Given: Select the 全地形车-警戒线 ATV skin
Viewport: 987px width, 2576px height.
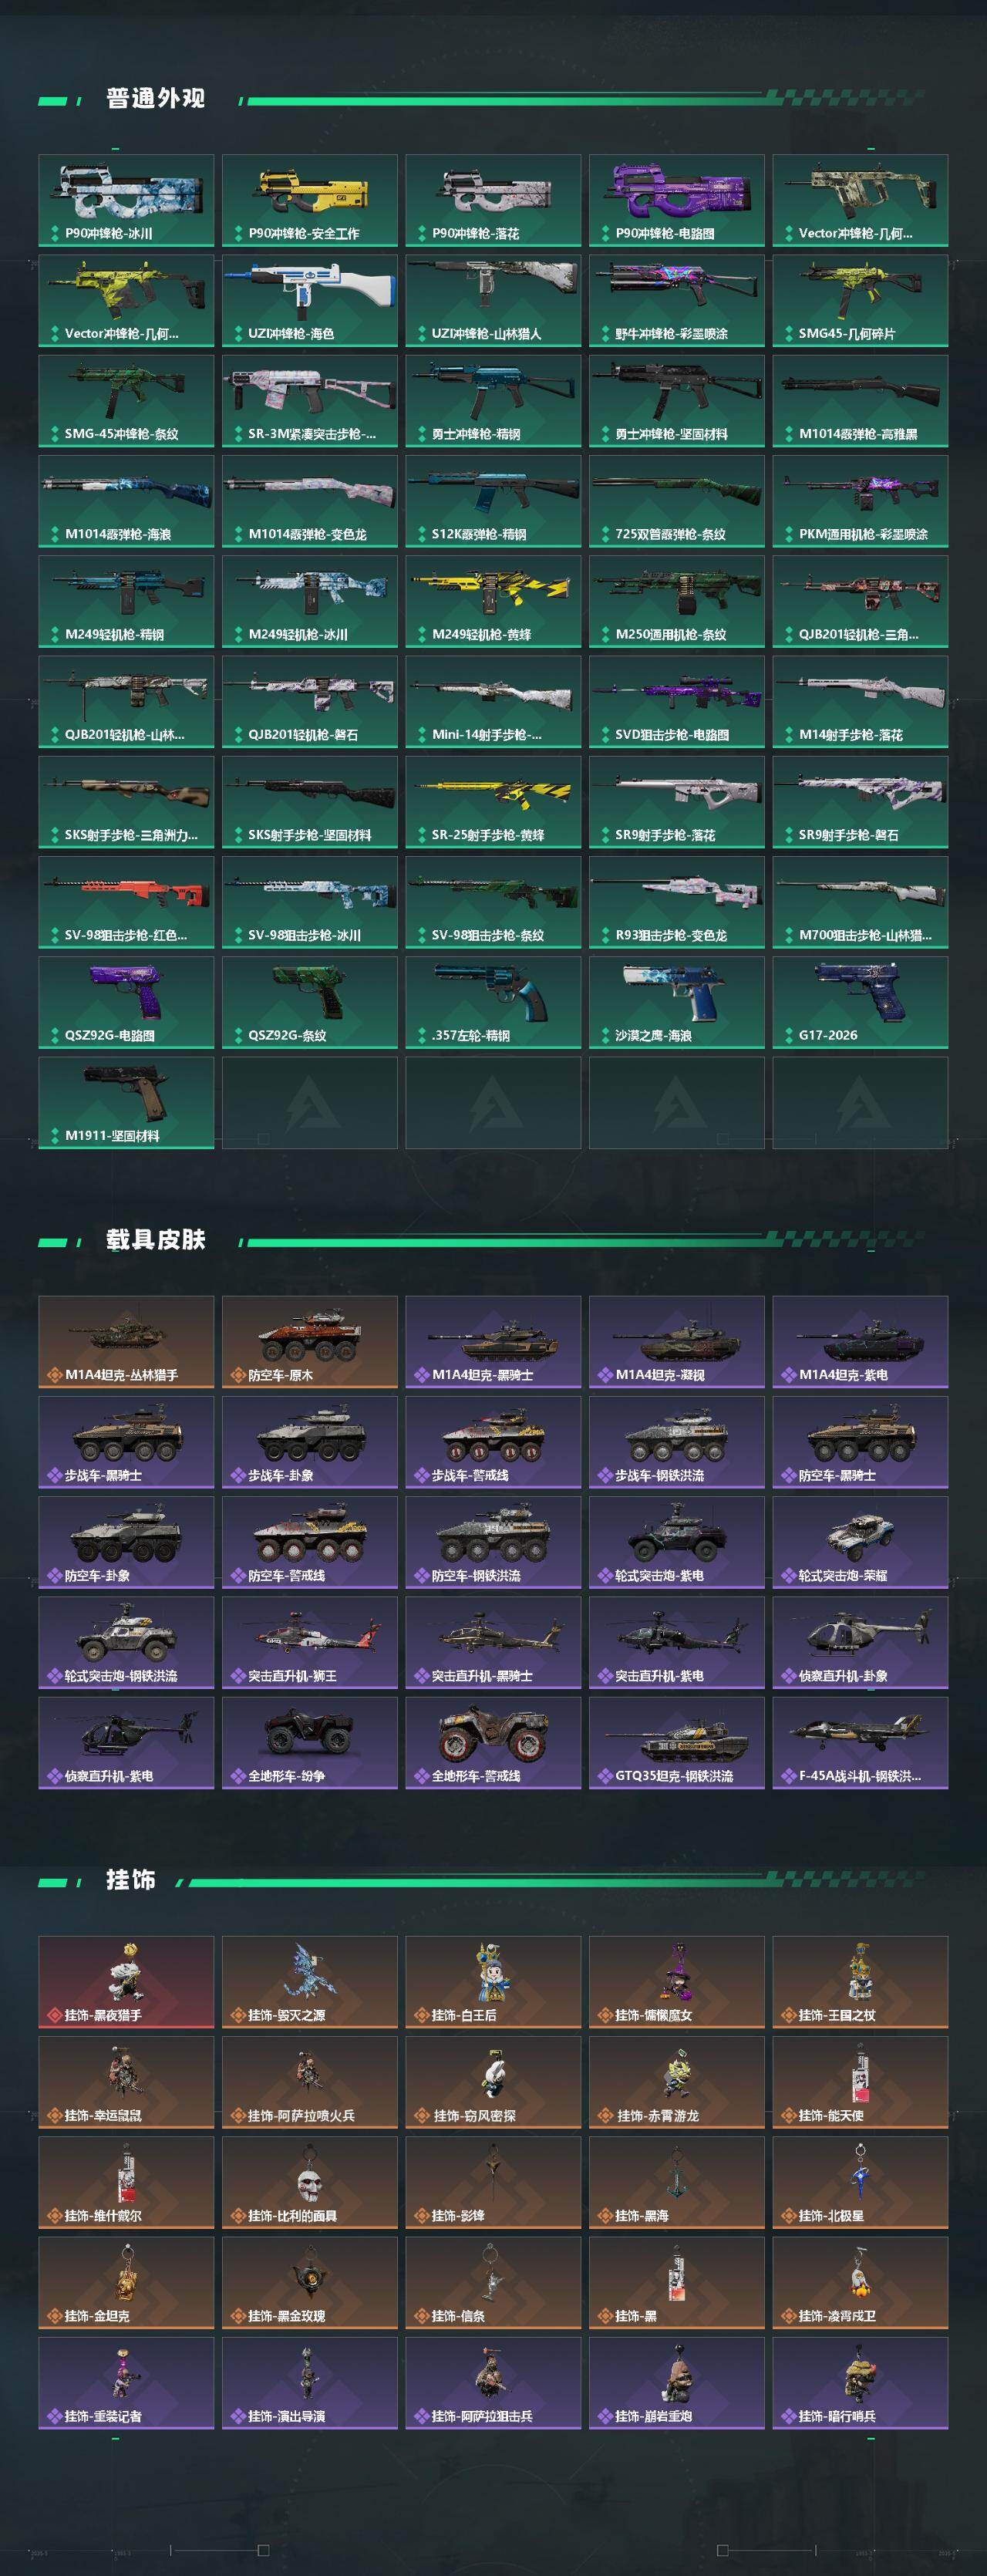Looking at the screenshot, I should [493, 1743].
